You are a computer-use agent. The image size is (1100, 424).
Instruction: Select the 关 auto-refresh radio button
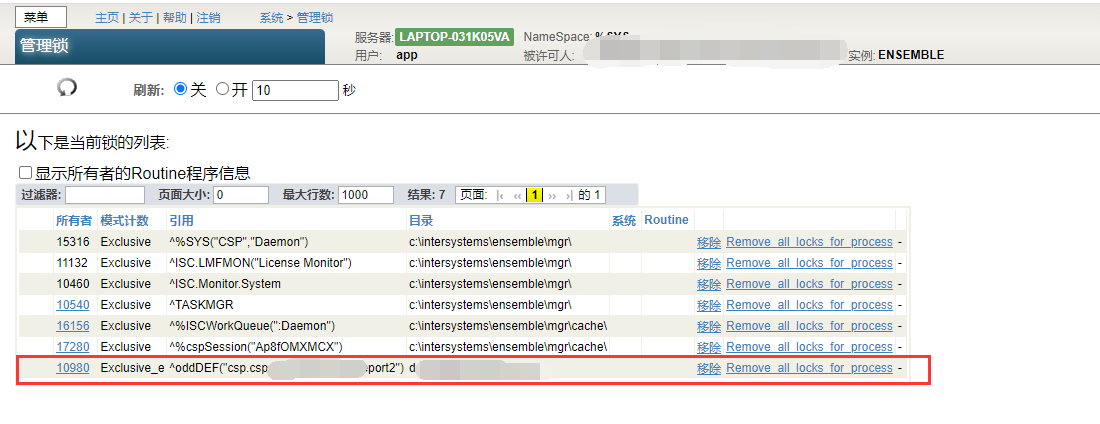click(x=181, y=89)
